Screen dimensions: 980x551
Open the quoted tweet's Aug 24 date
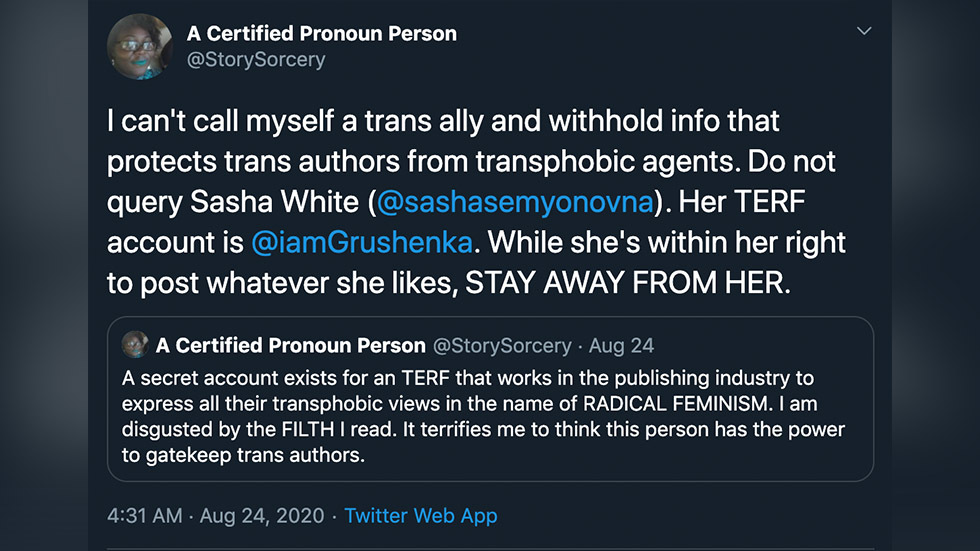coord(621,345)
